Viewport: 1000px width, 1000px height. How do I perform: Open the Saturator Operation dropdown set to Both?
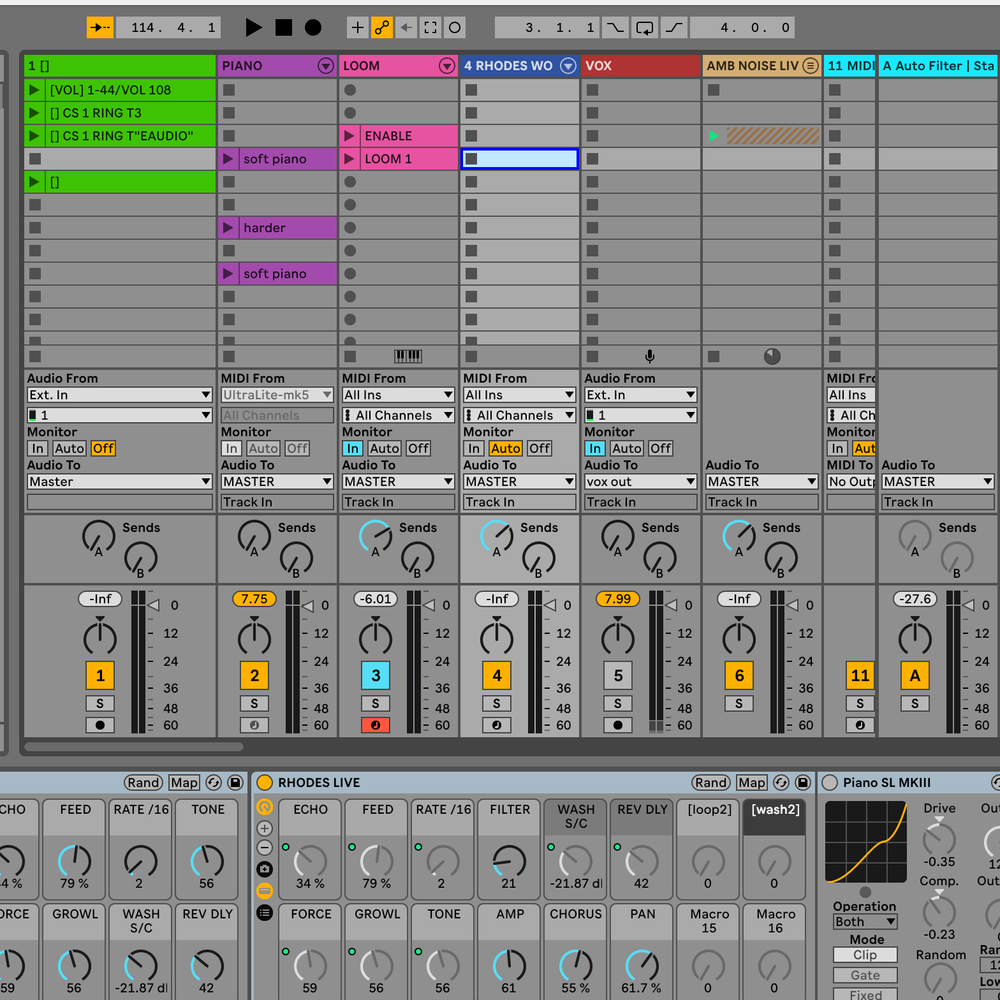click(x=865, y=922)
